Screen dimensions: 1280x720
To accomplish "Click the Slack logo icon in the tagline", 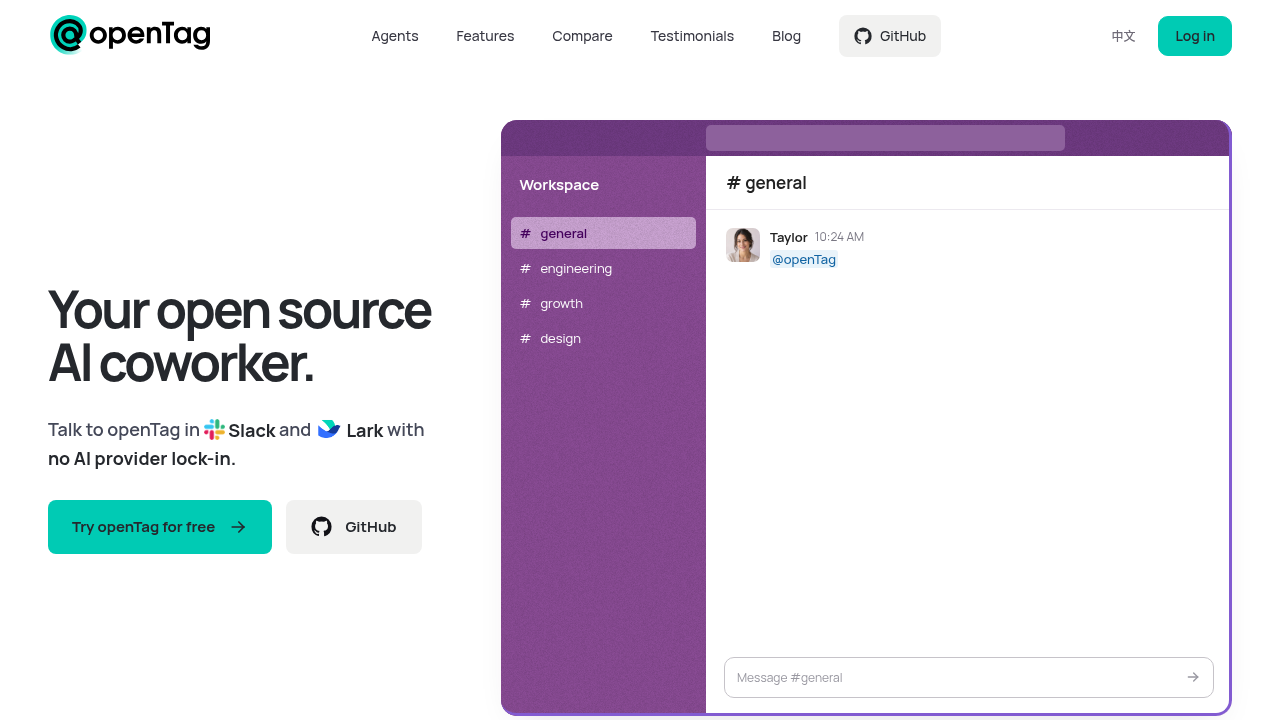I will pos(214,430).
